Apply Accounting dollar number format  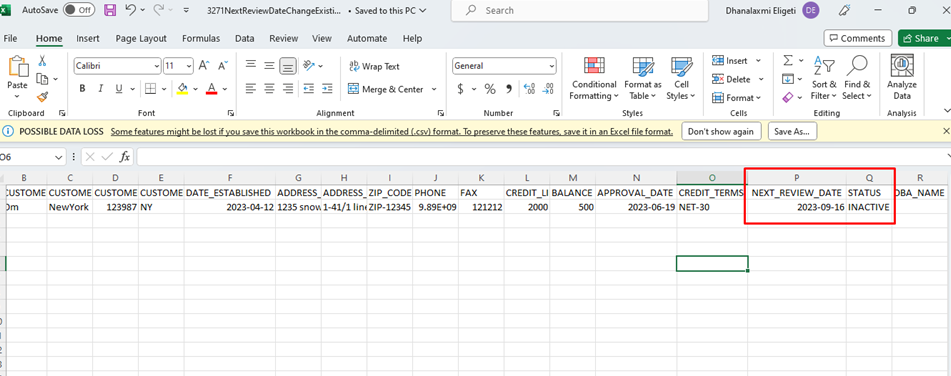point(460,89)
